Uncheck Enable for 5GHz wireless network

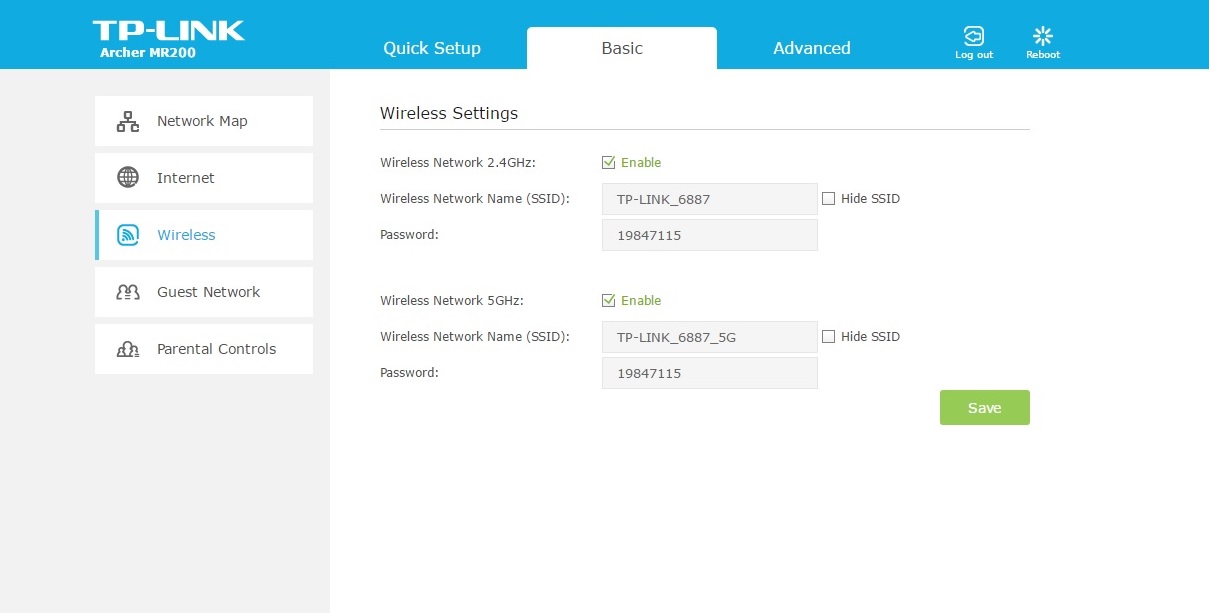click(608, 300)
